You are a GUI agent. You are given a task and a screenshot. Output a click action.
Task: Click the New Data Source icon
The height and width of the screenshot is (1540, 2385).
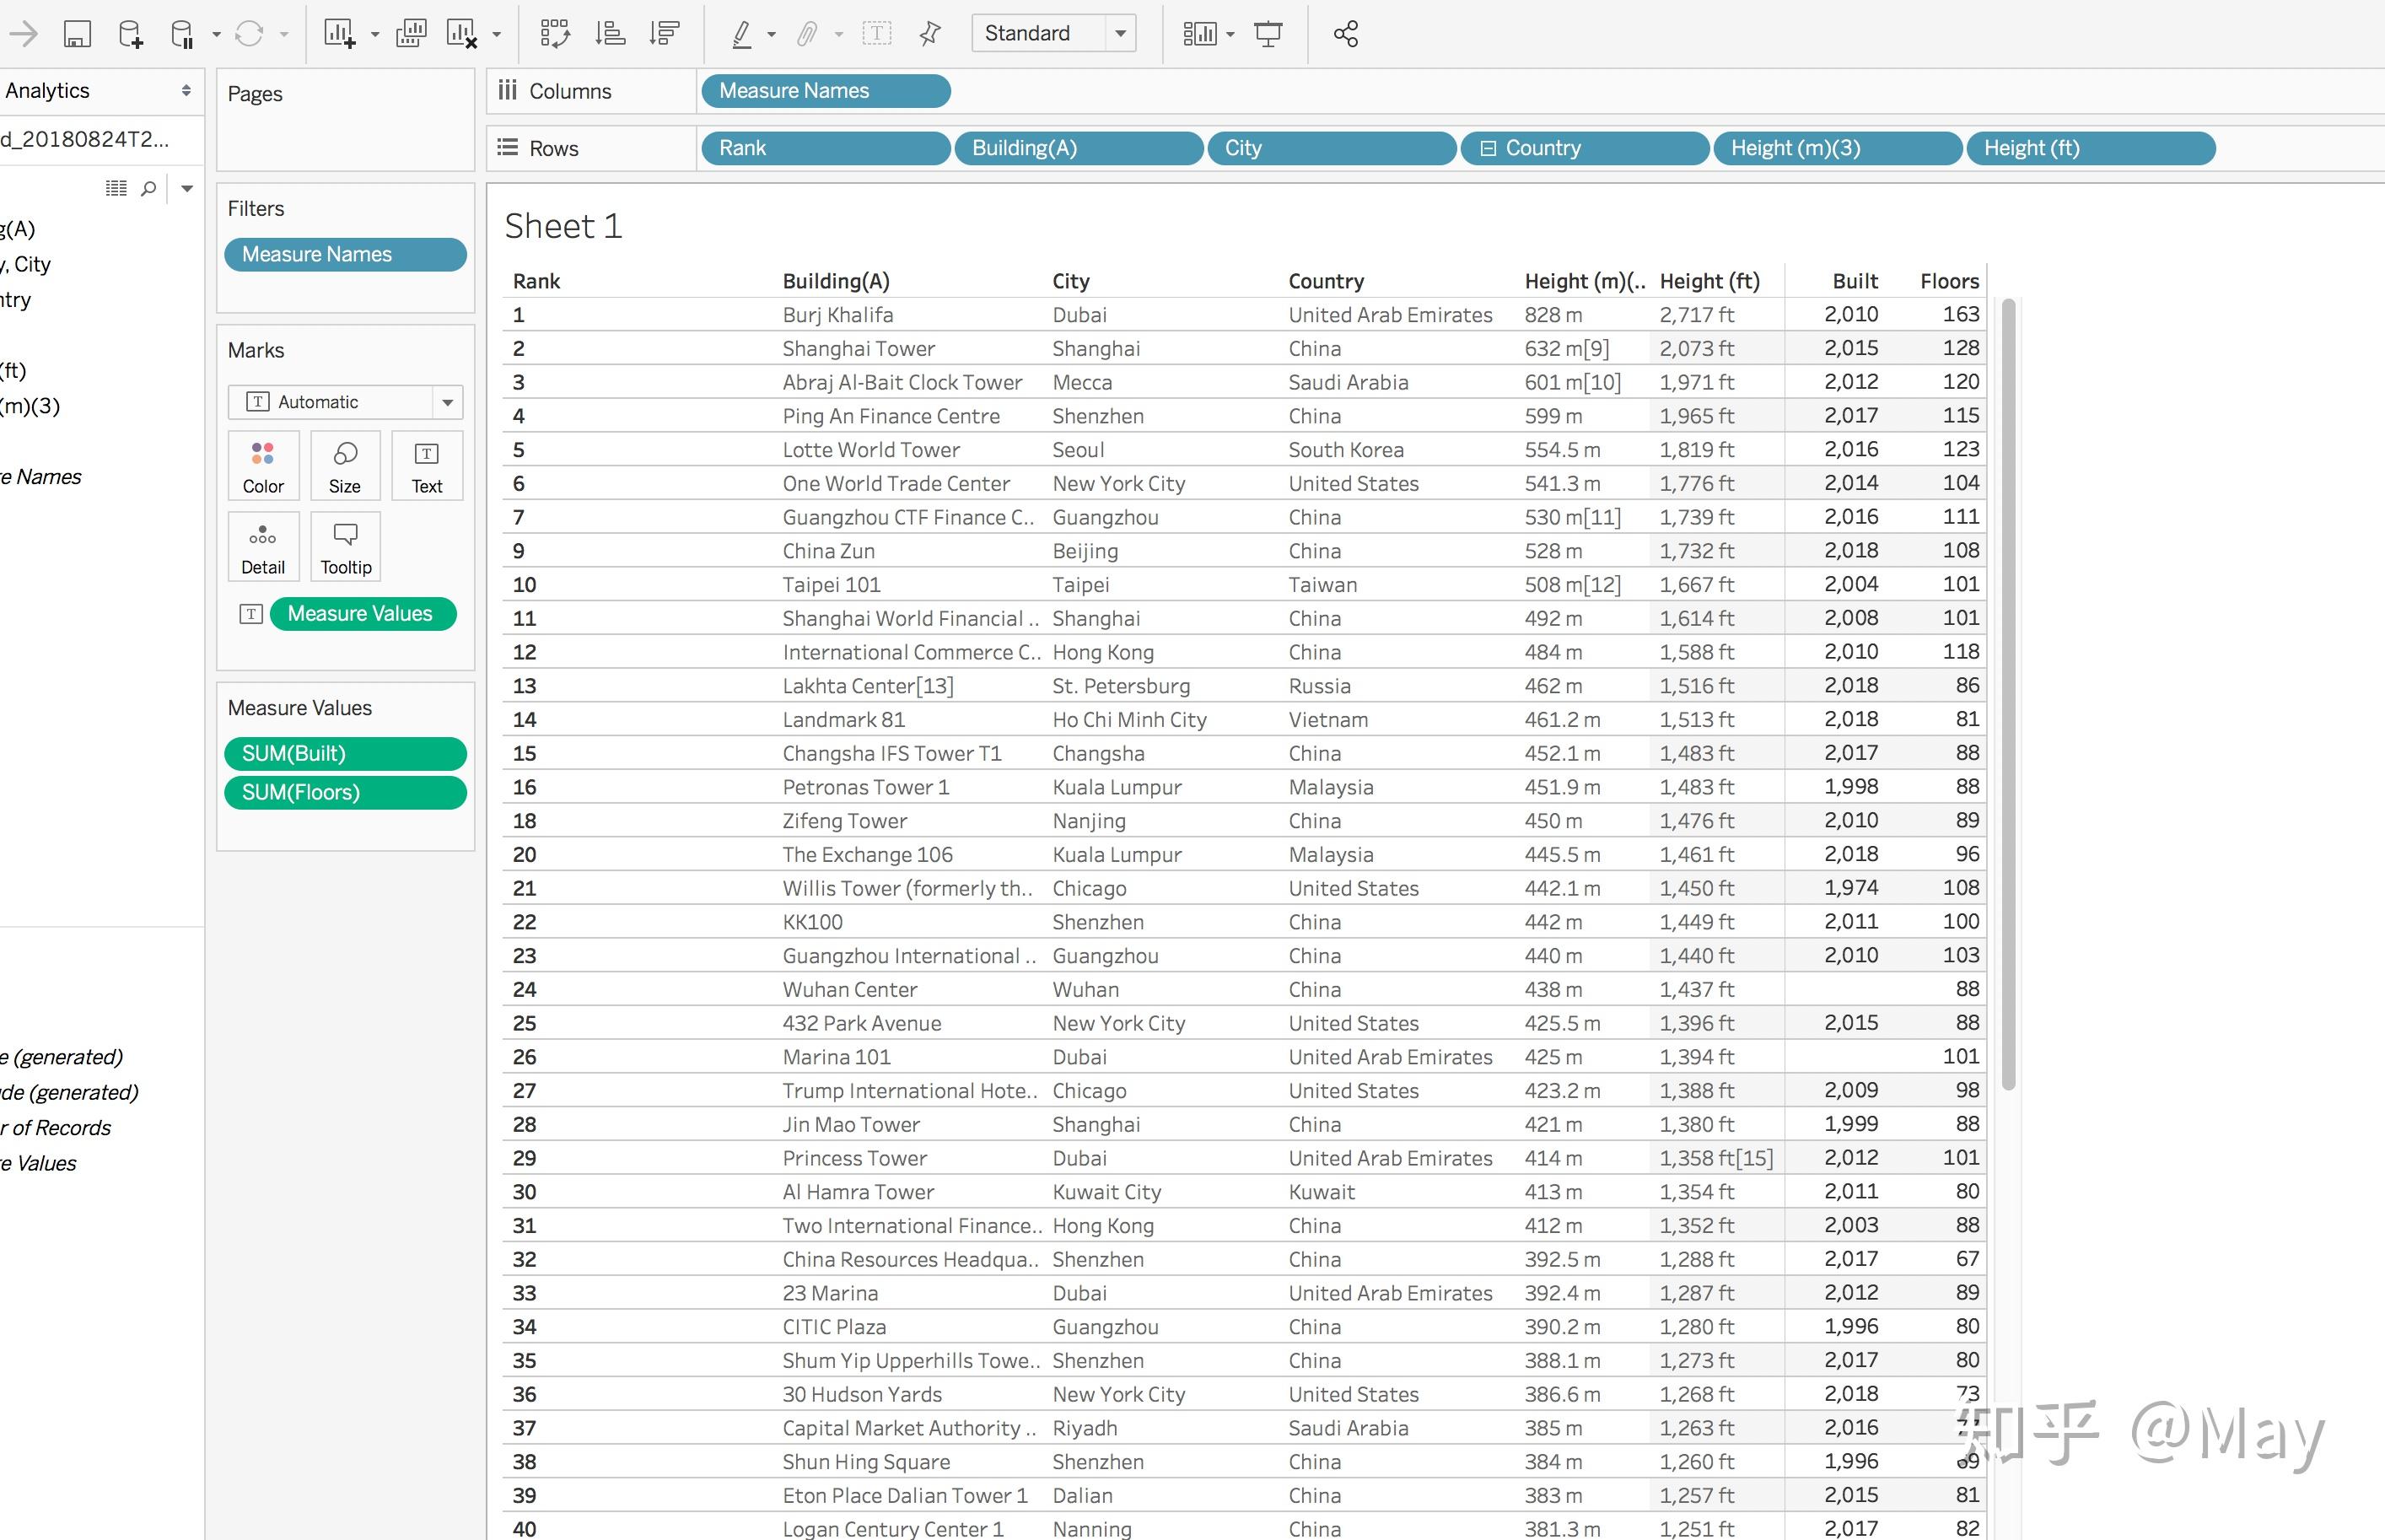click(x=130, y=34)
